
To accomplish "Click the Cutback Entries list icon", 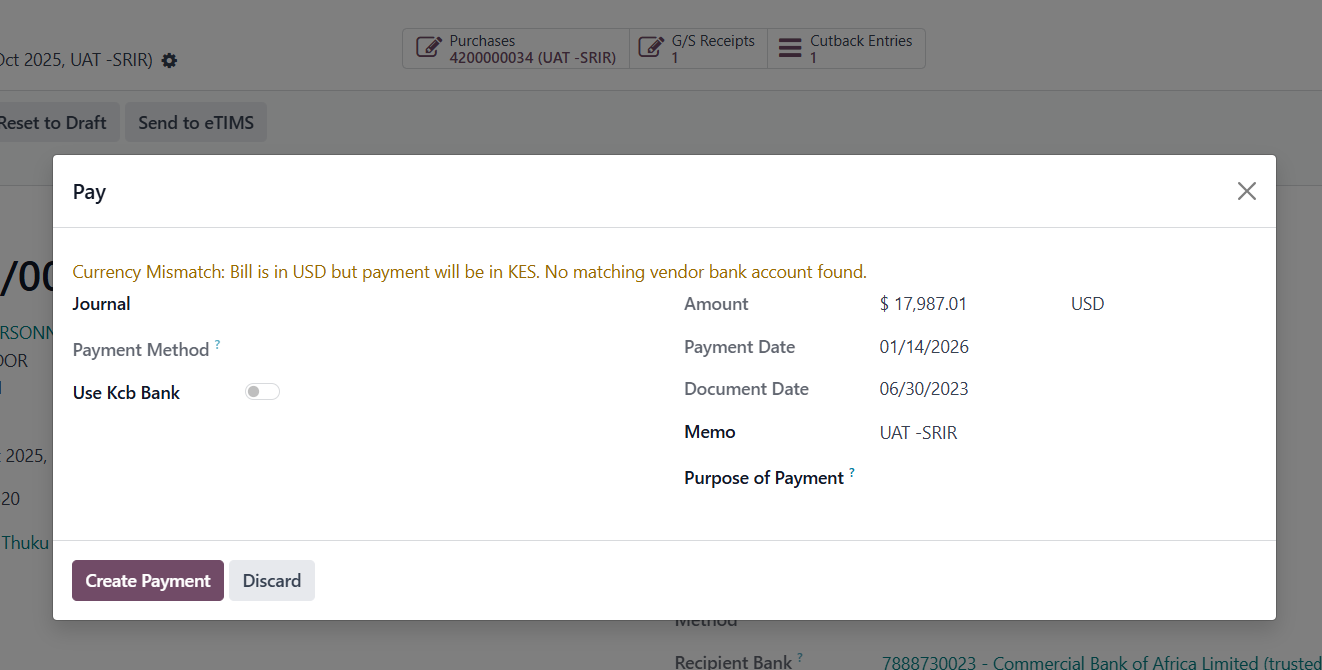I will click(x=790, y=48).
